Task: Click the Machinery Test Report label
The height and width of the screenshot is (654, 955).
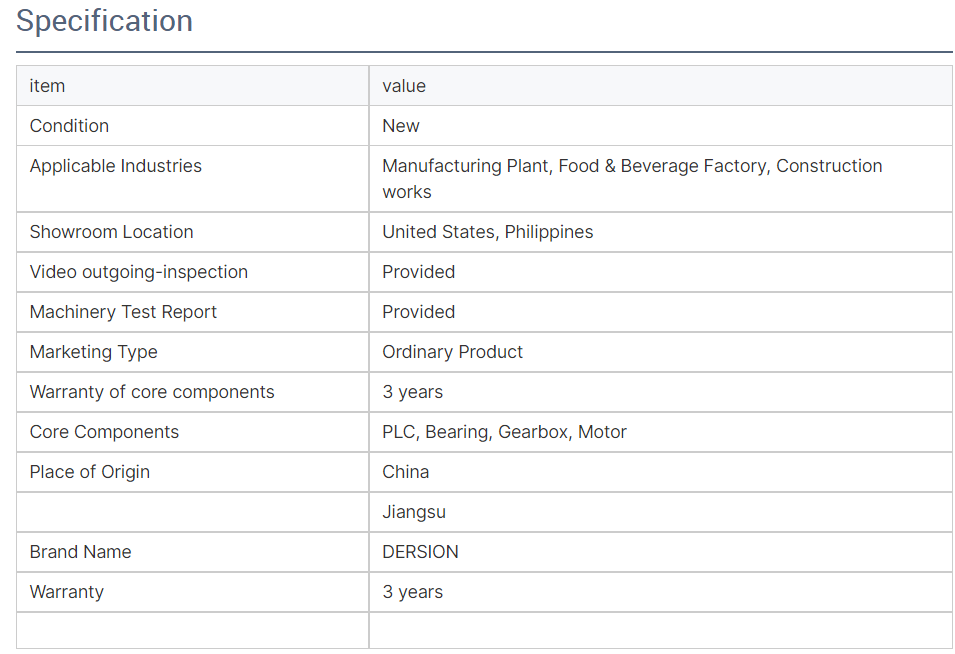Action: point(123,312)
